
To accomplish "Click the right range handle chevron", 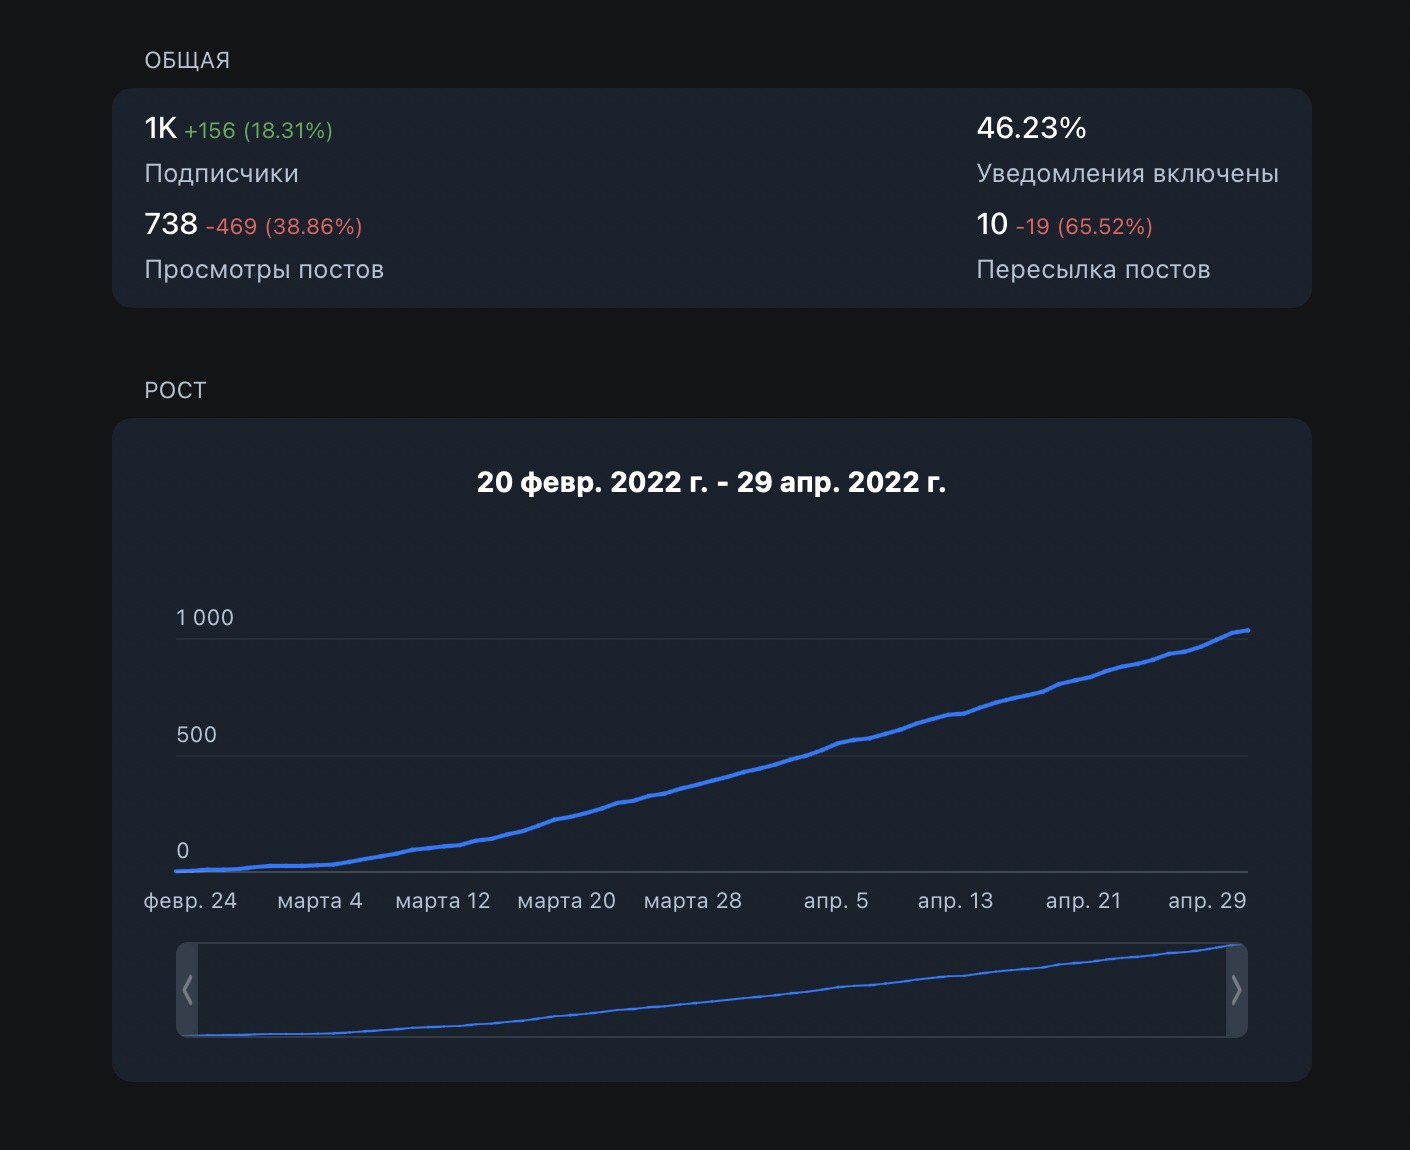I will click(x=1236, y=990).
